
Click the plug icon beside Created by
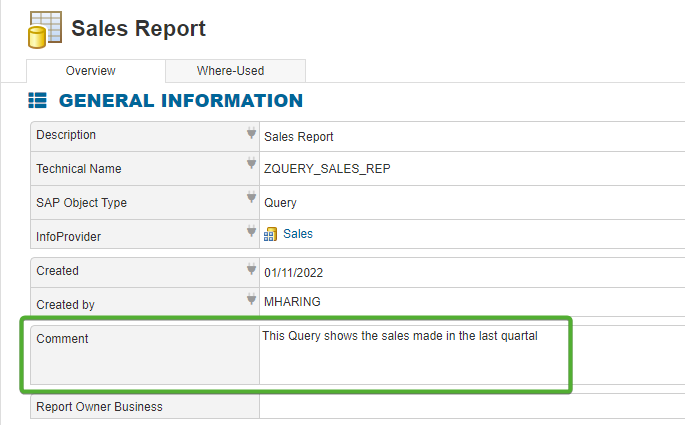coord(251,299)
